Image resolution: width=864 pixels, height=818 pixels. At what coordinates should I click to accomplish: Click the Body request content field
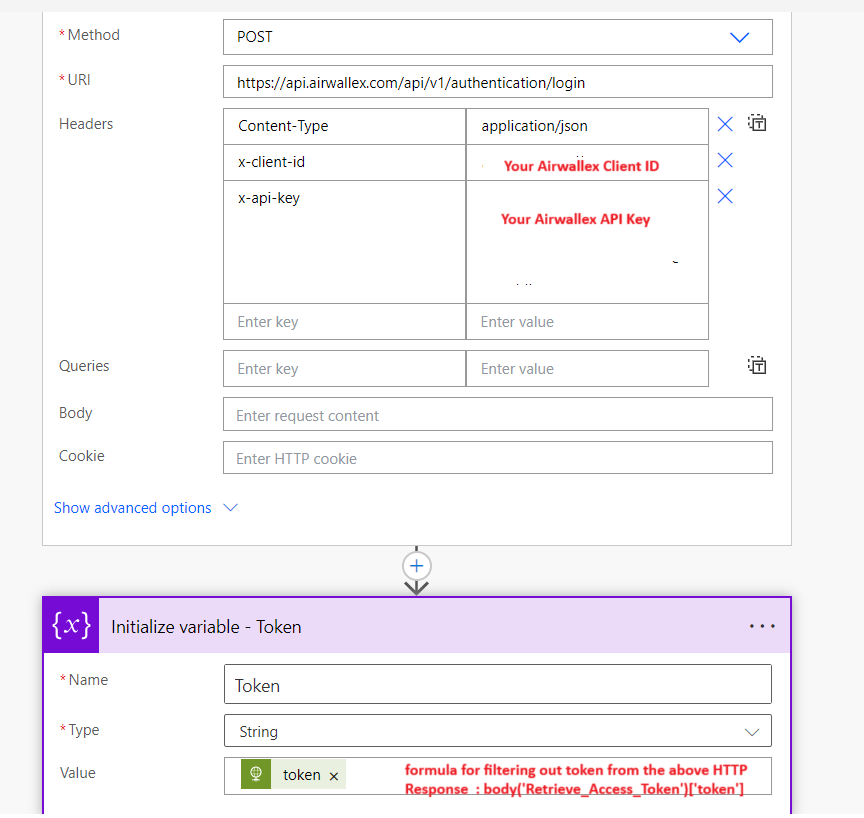coord(497,413)
